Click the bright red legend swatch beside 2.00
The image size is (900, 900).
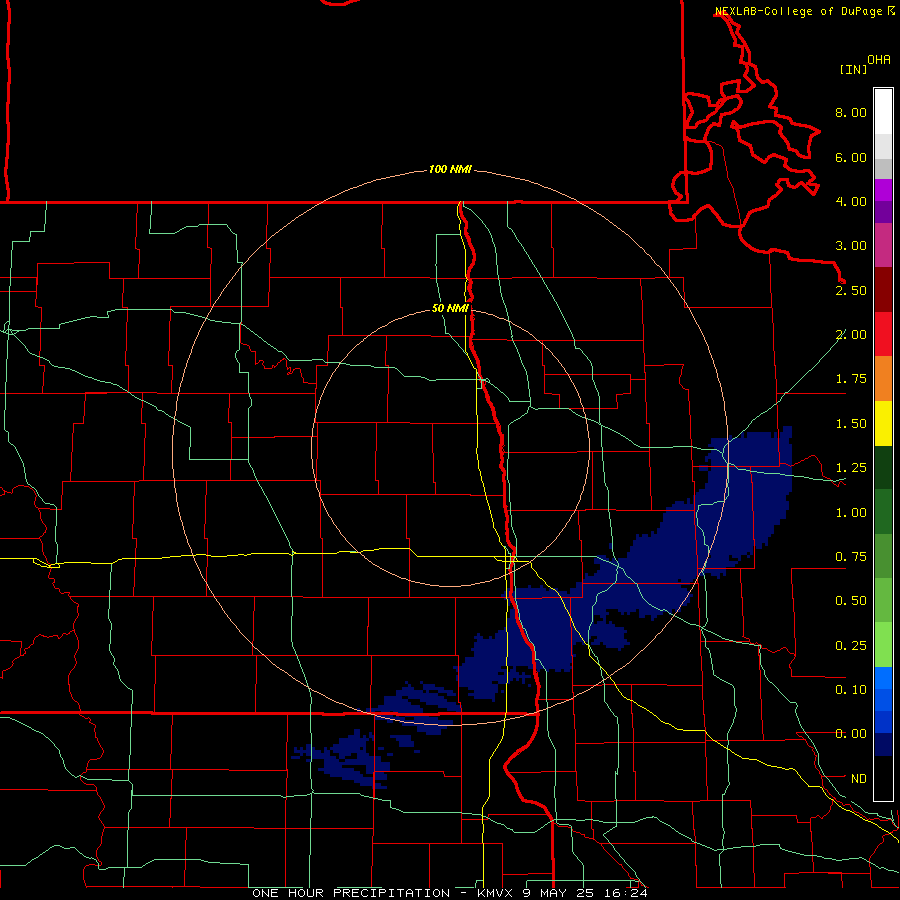click(x=883, y=334)
